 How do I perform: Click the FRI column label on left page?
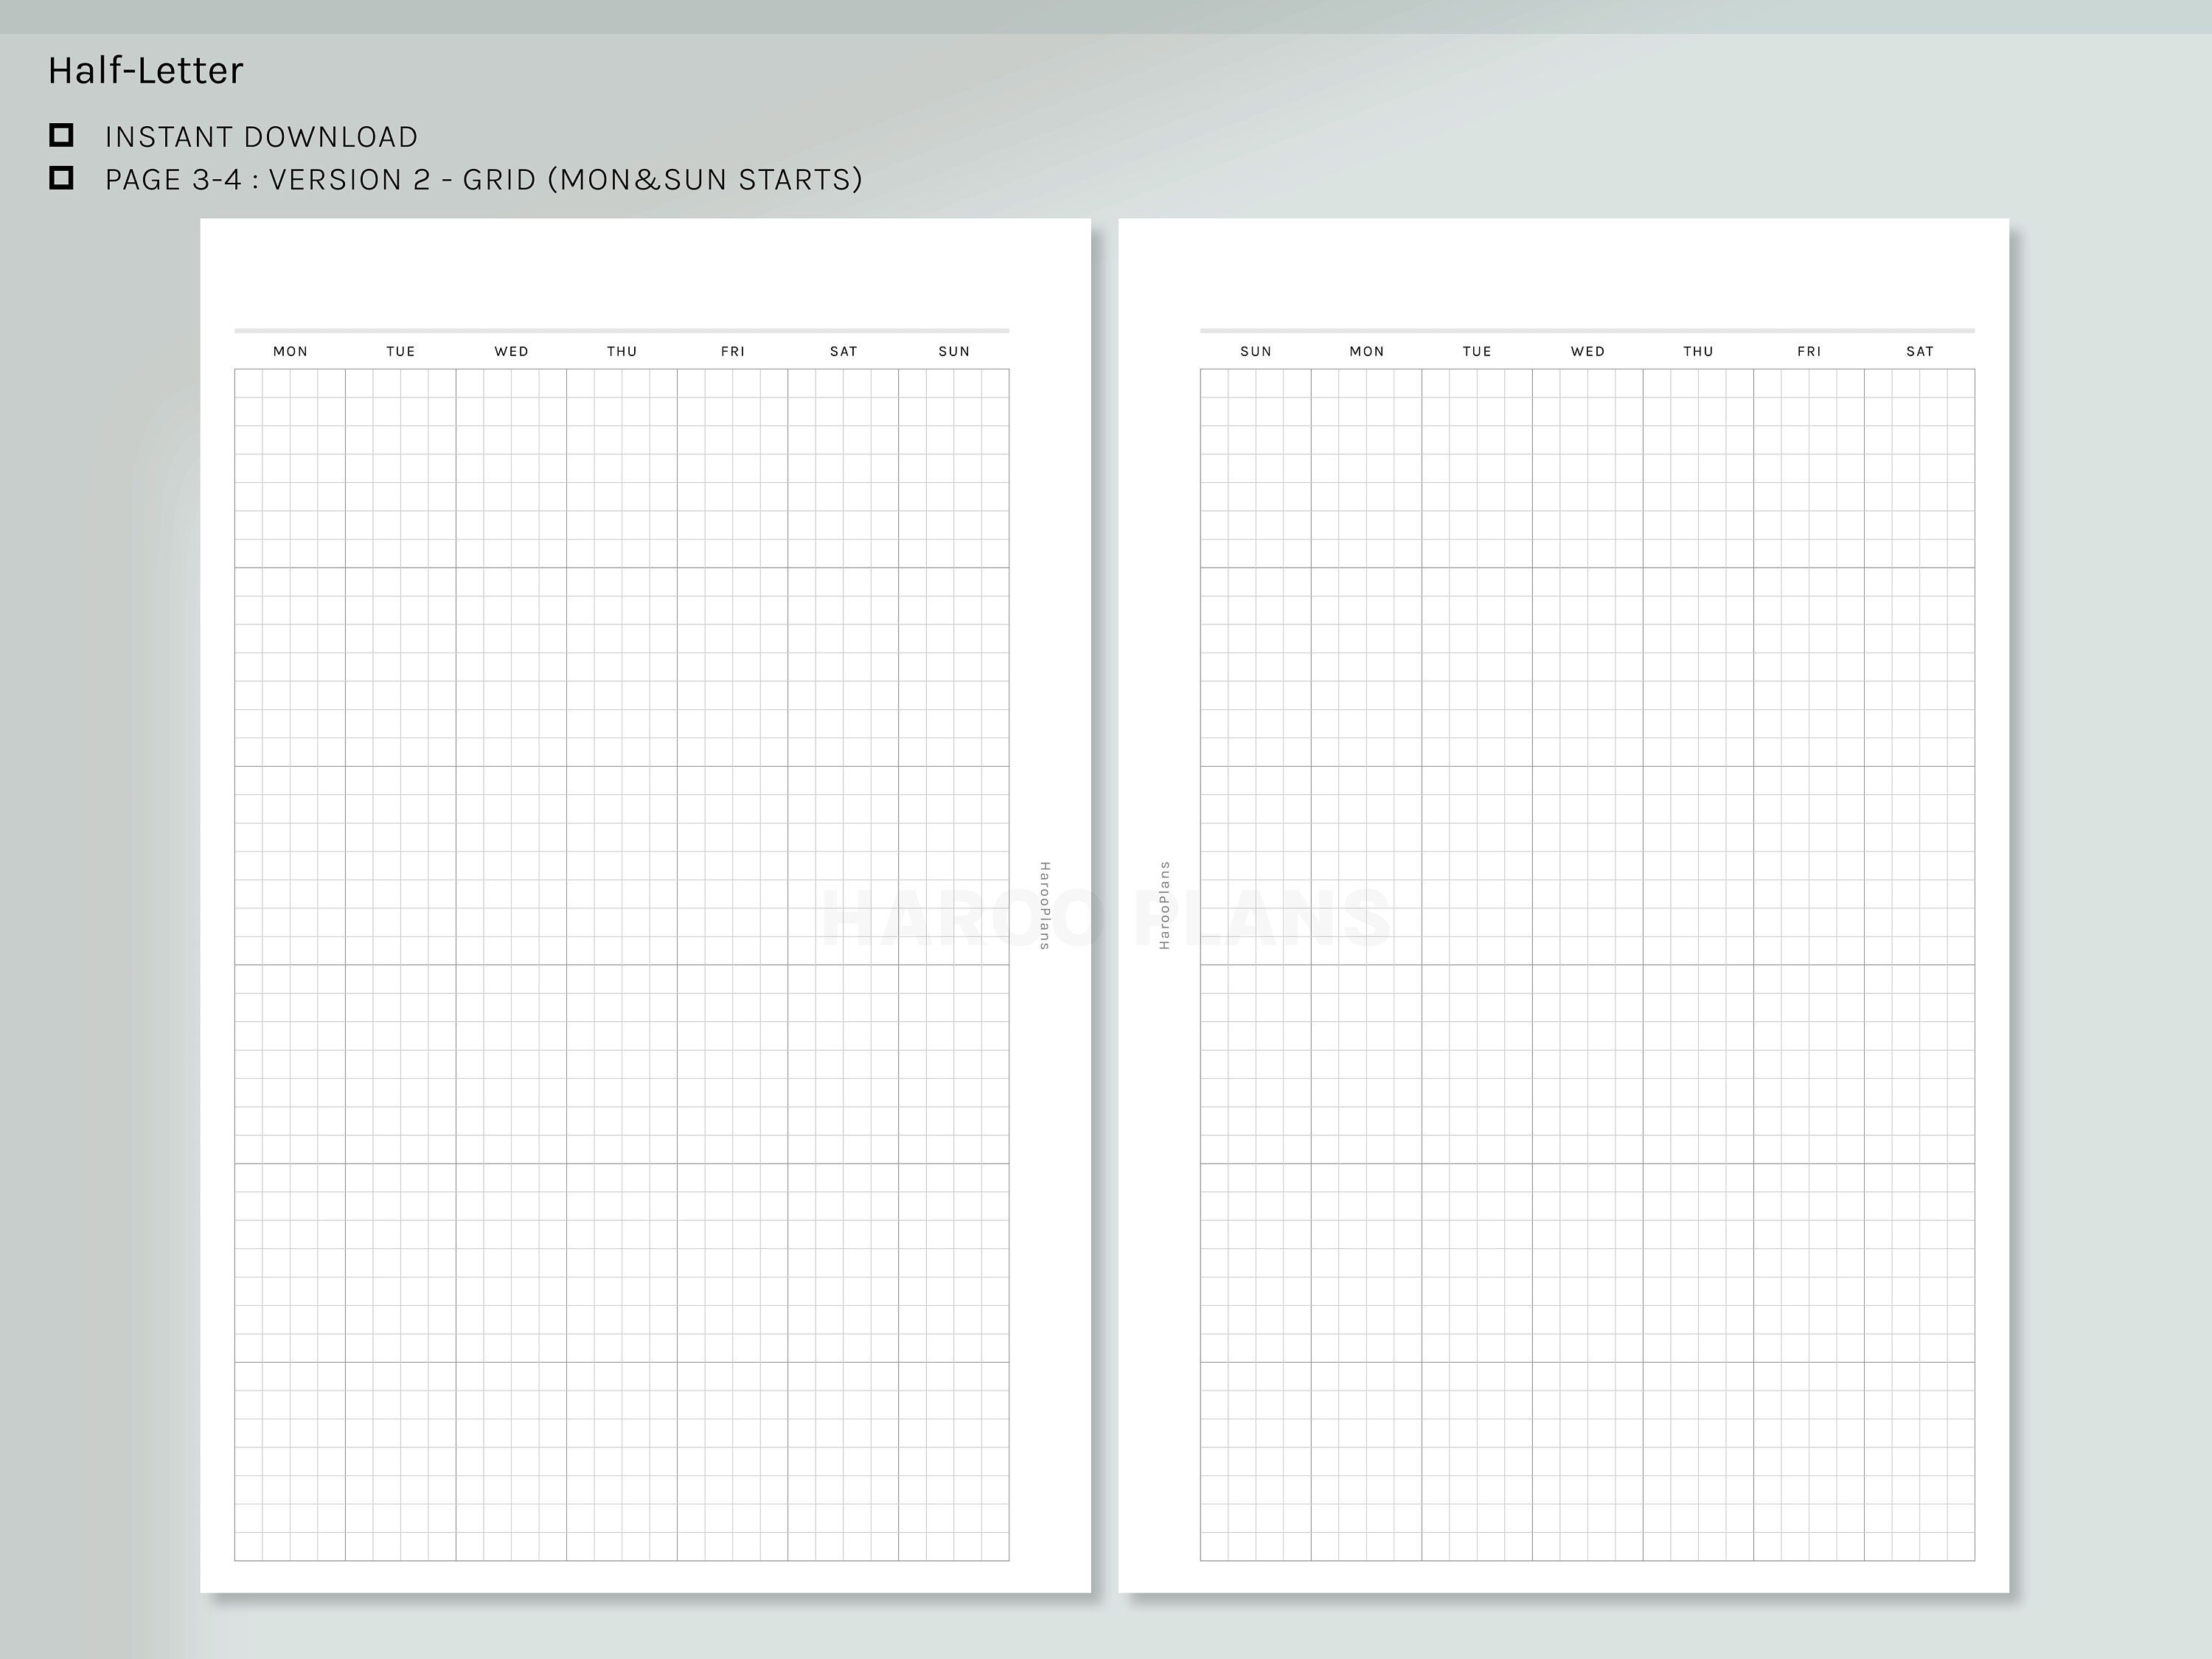[x=732, y=351]
